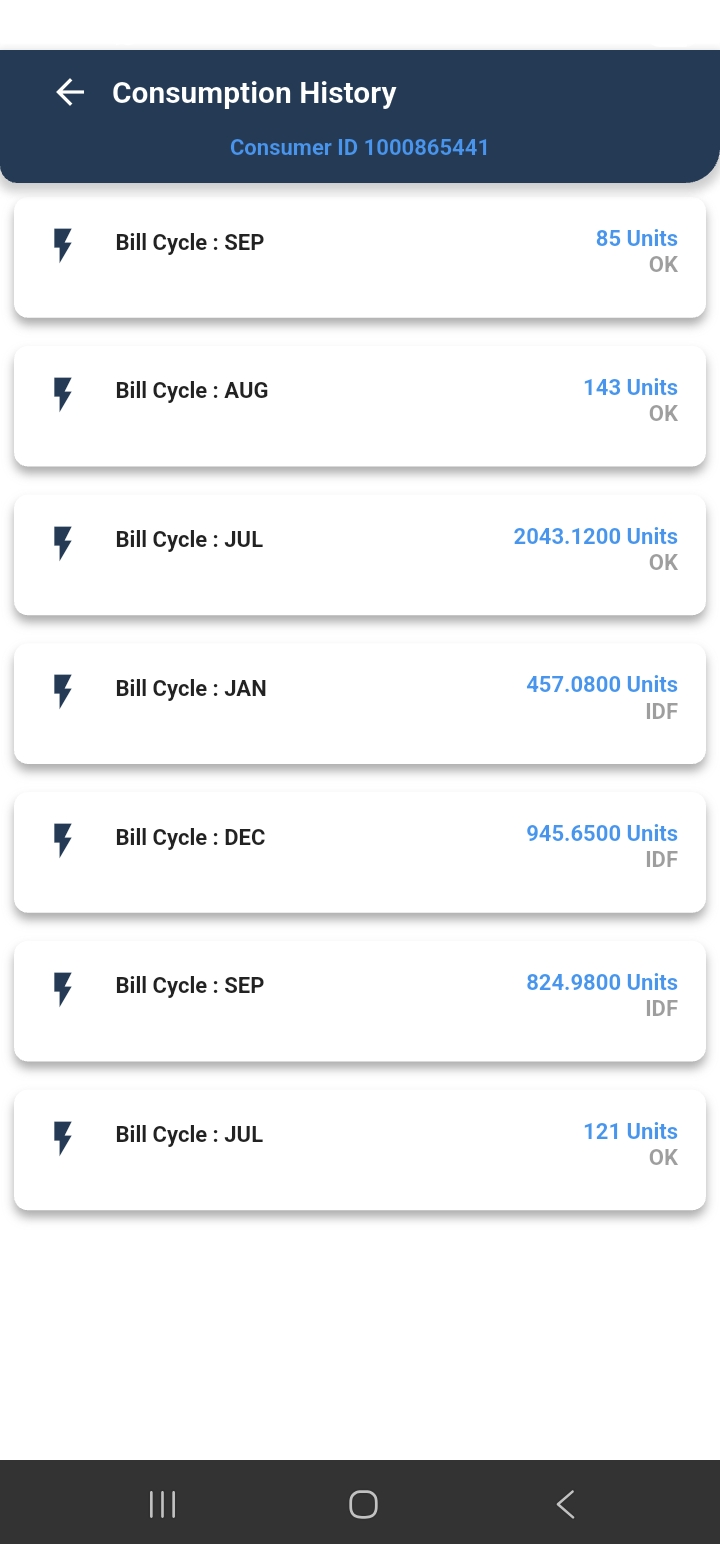The height and width of the screenshot is (1544, 720).
Task: Tap lightning icon beside Bill Cycle DEC
Action: point(63,839)
